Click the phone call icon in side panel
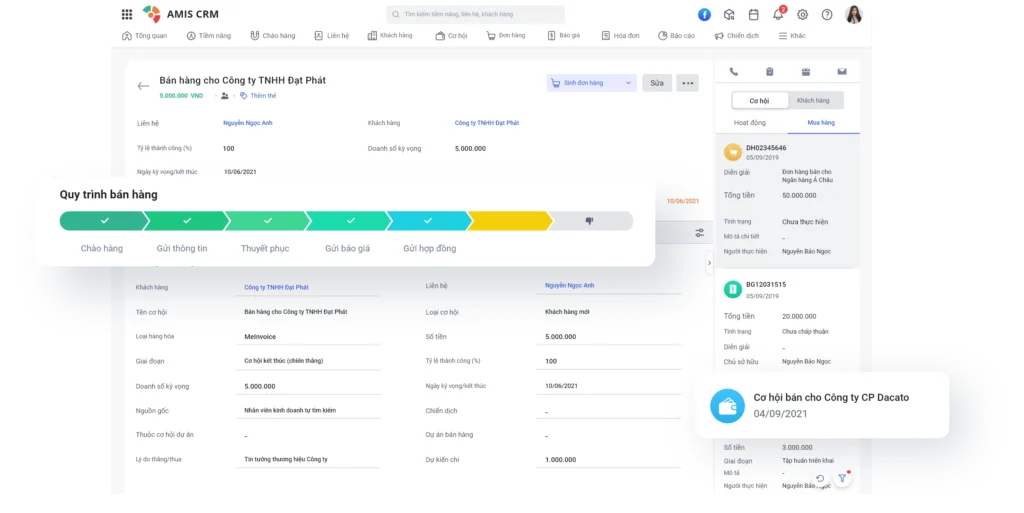 tap(733, 72)
